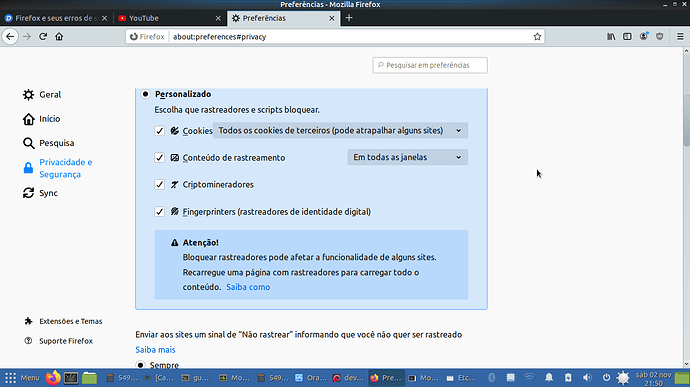690x387 pixels.
Task: Select the Sempre radio button
Action: (140, 365)
